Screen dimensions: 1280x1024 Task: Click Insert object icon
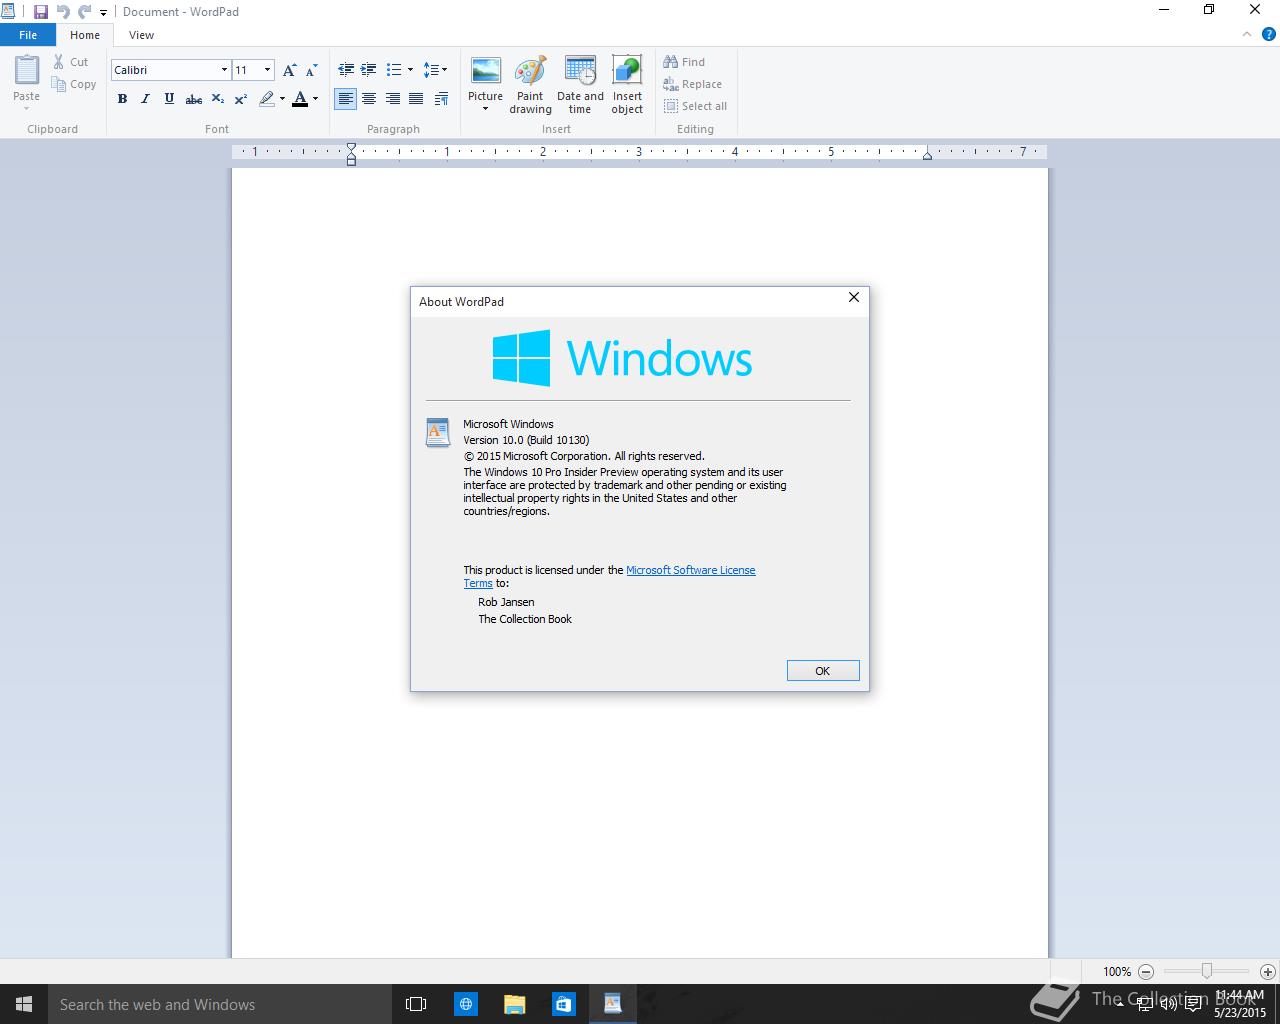point(627,85)
